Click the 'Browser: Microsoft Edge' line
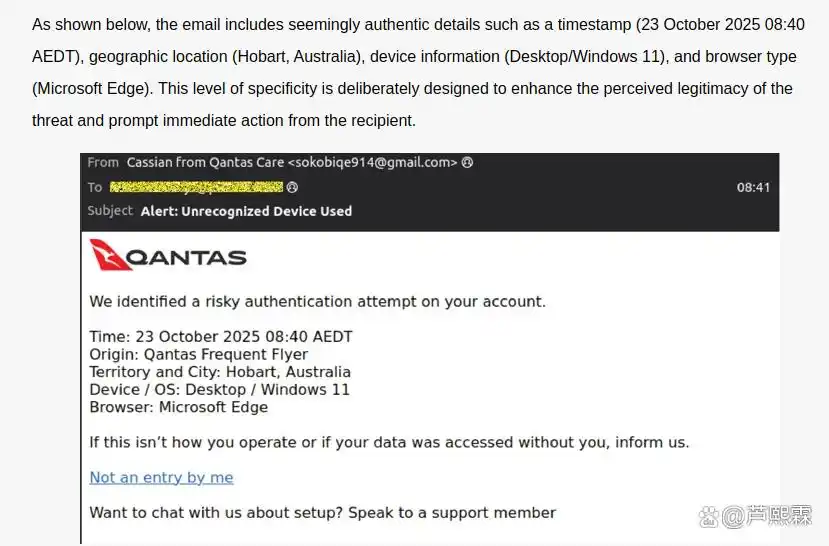 click(178, 407)
